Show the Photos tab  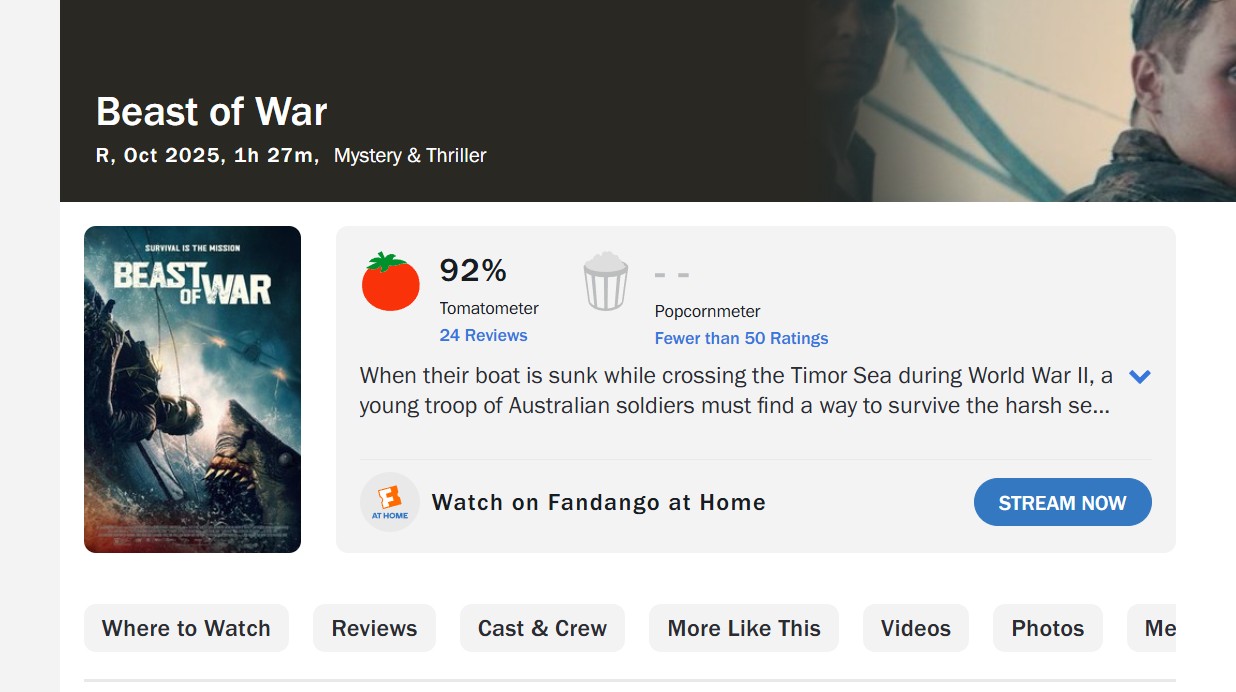1047,628
